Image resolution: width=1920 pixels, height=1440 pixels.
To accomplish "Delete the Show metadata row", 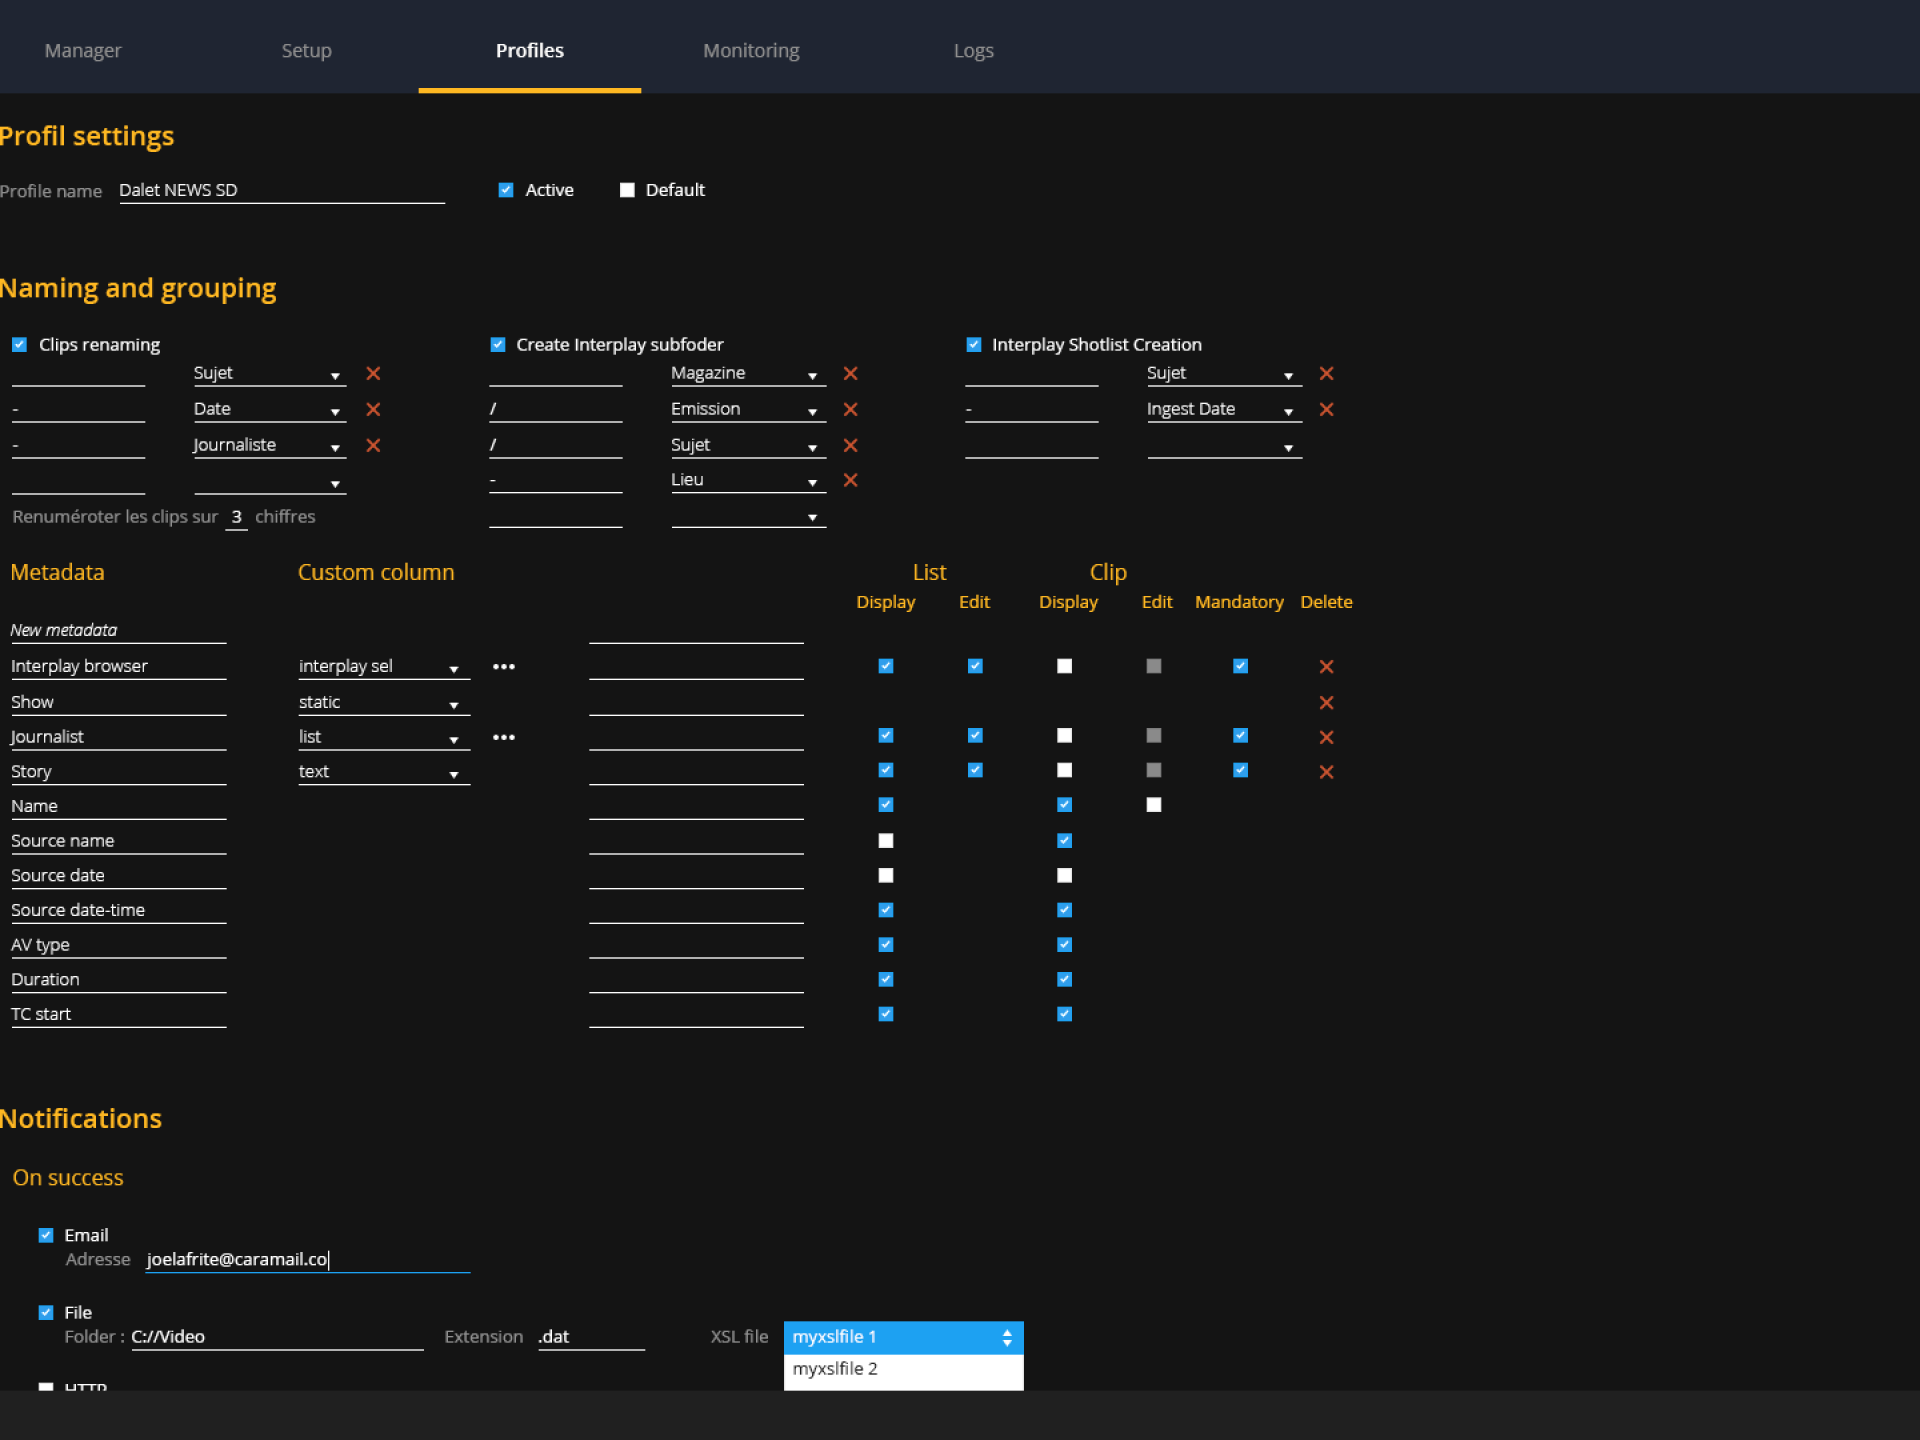I will 1327,703.
